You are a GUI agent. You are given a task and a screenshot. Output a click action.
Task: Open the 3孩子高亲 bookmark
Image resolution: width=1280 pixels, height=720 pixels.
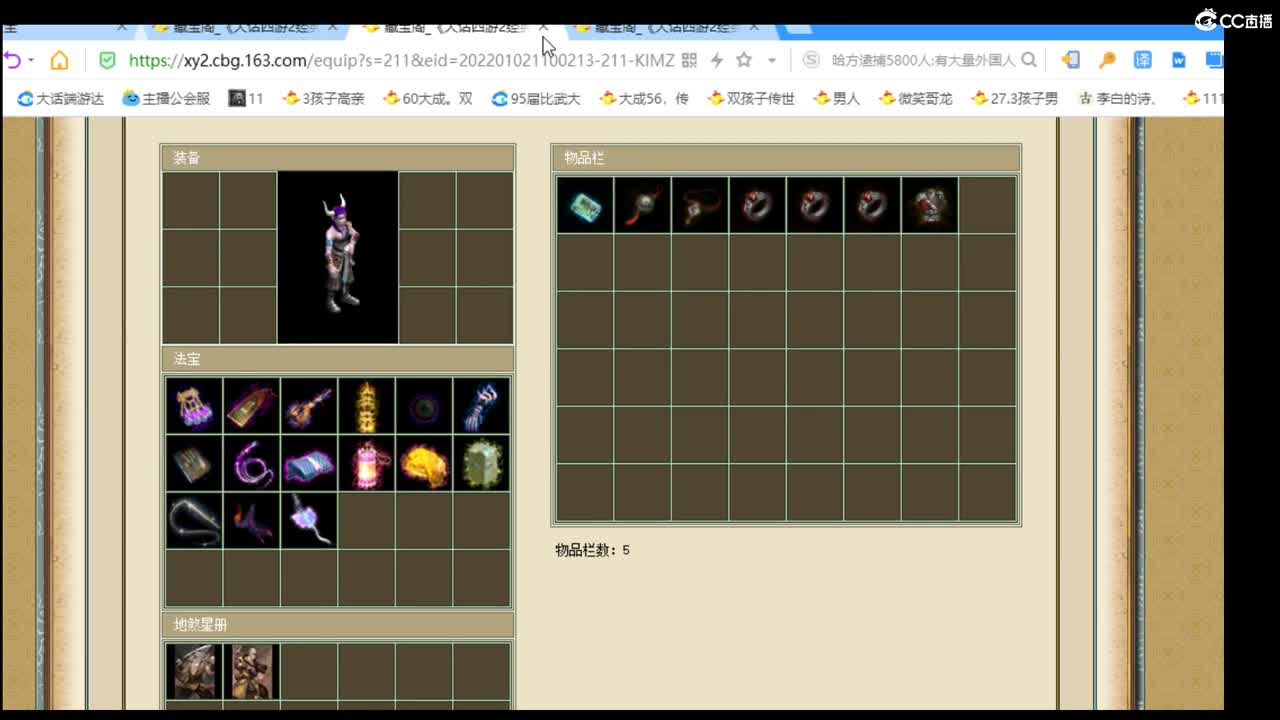[x=323, y=98]
